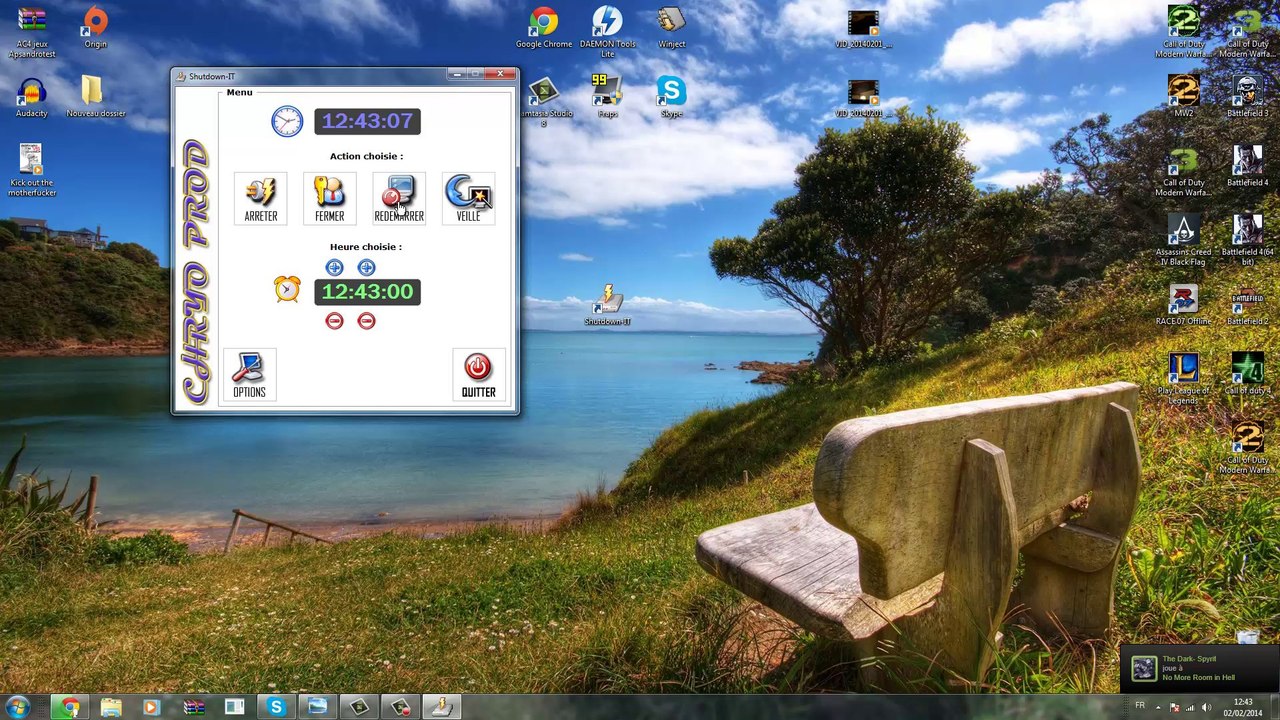The height and width of the screenshot is (720, 1280).
Task: Open Winject desktop icon
Action: click(671, 27)
